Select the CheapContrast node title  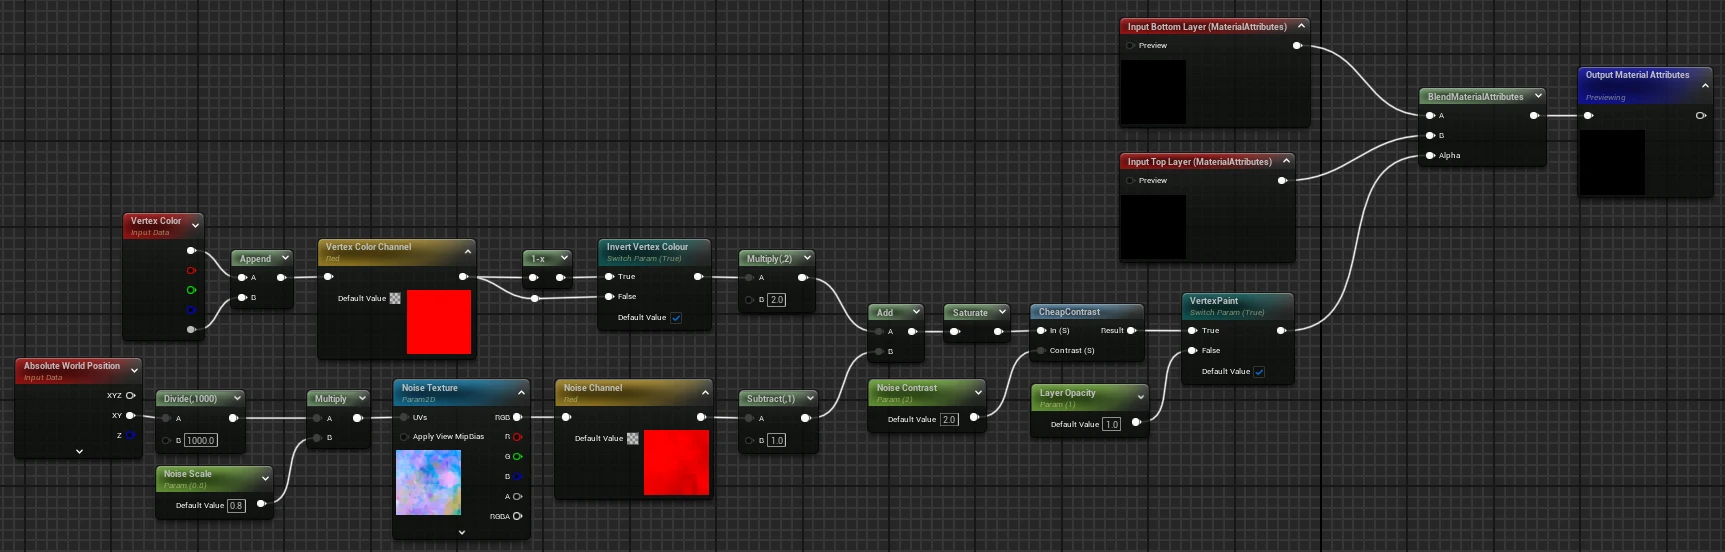1069,312
